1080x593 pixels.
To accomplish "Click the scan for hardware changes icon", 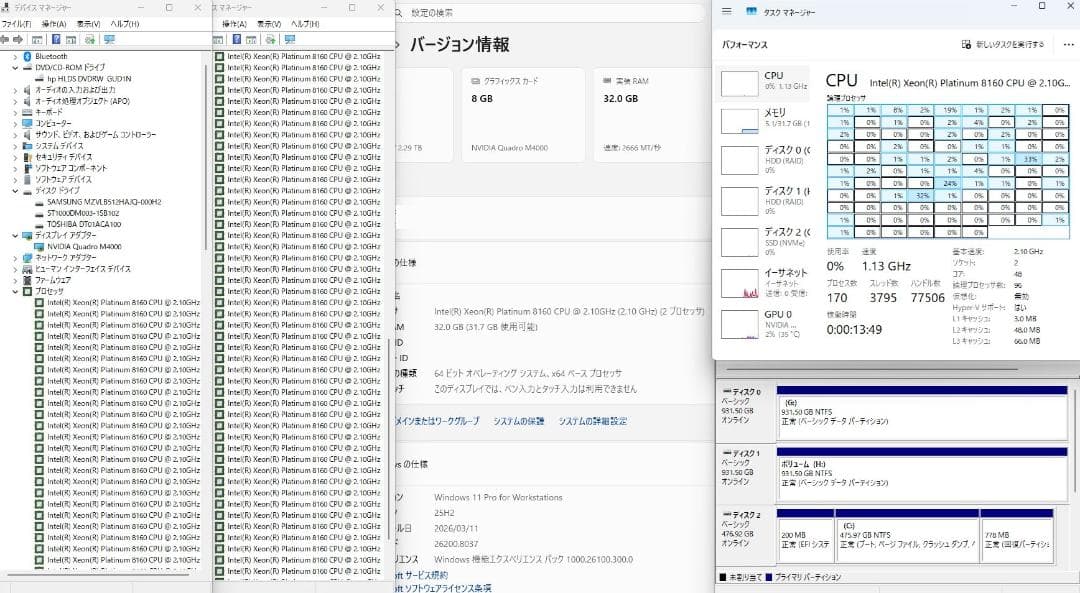I will 88,40.
